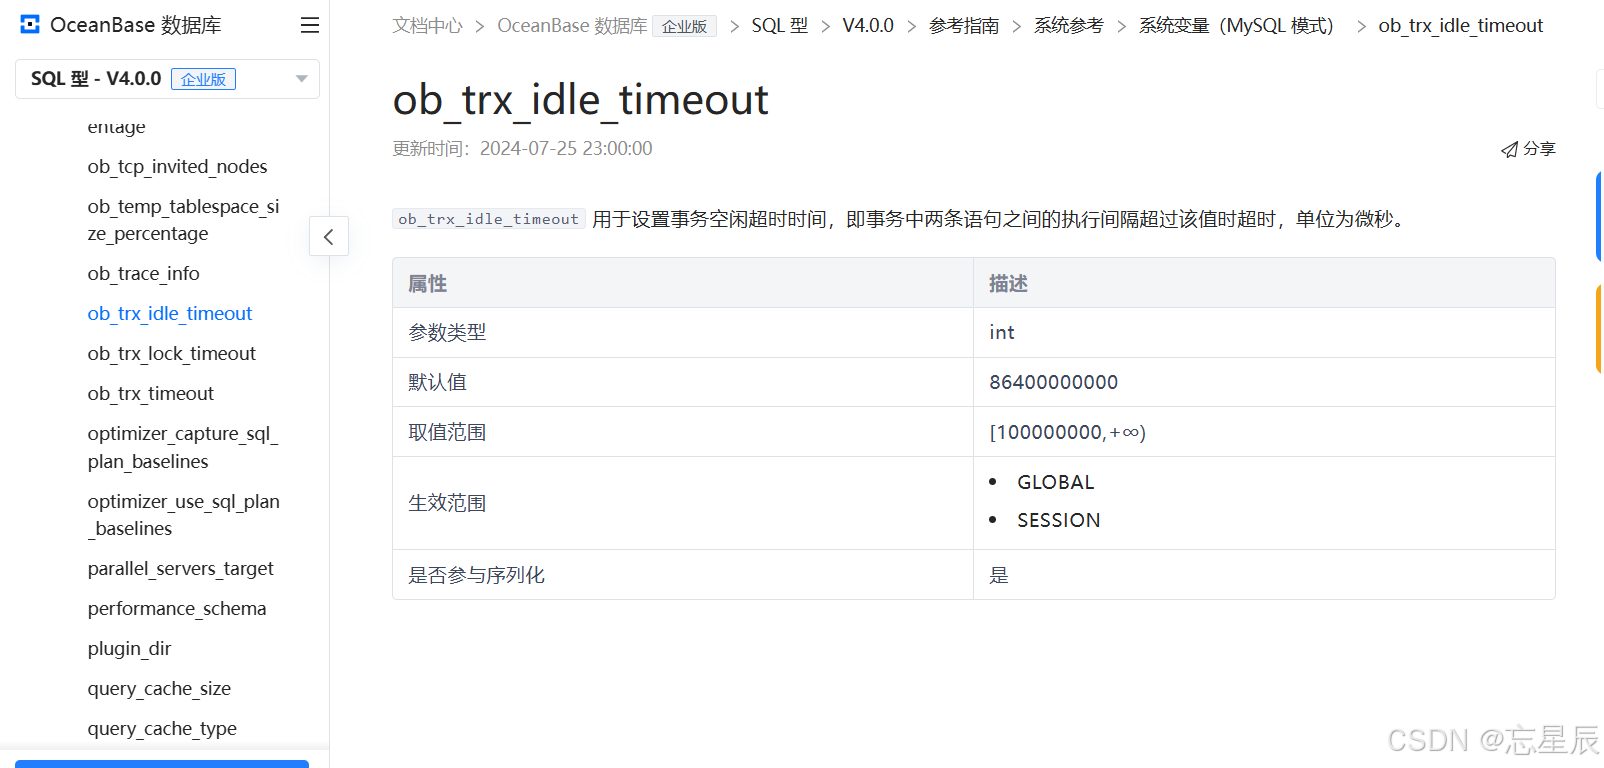Select optimizer_use_sql_plan_baselines sidebar entry
The width and height of the screenshot is (1604, 768).
point(183,515)
